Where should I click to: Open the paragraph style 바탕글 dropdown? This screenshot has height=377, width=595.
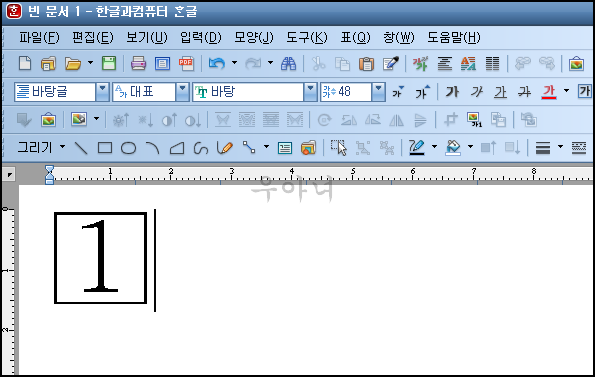(x=102, y=91)
